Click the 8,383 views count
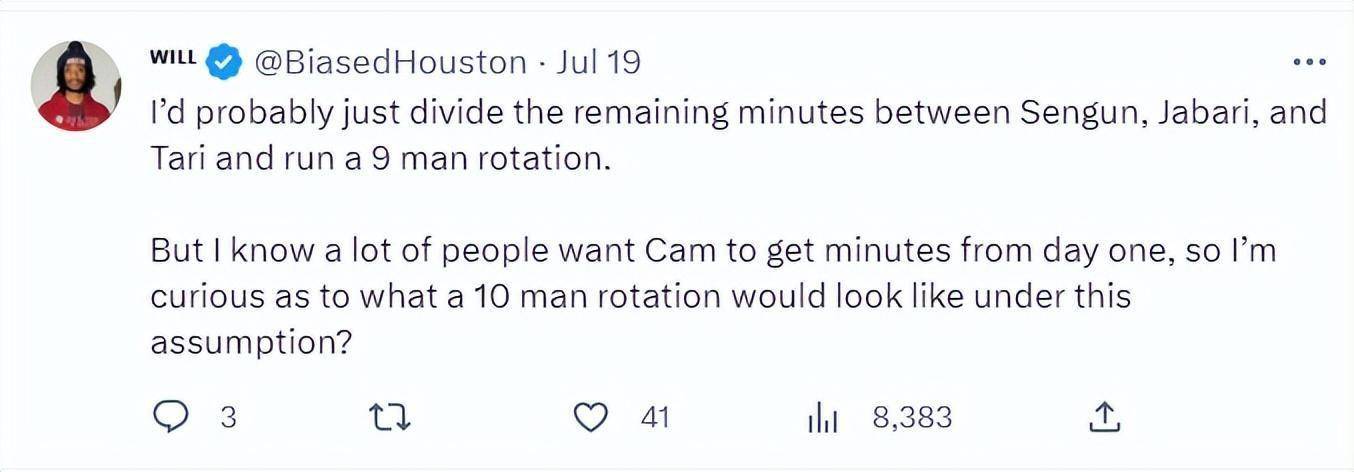 tap(912, 417)
